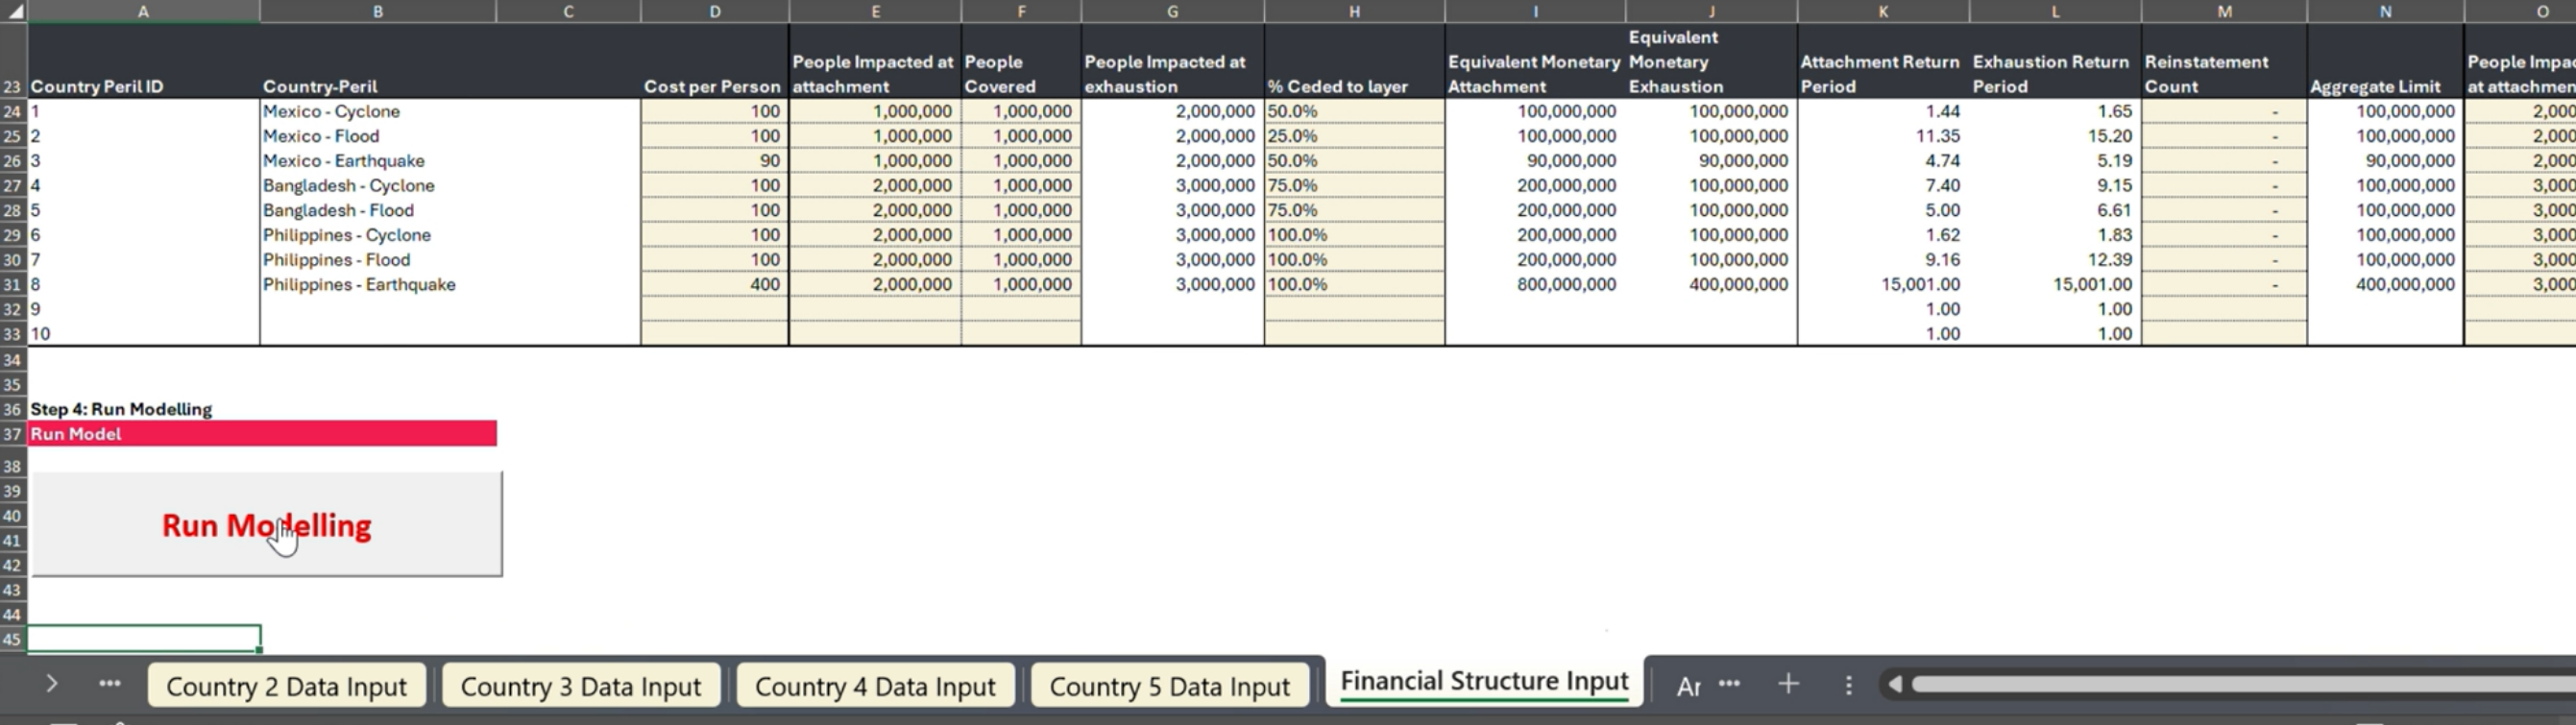This screenshot has height=725, width=2576.
Task: Select the Financial Structure Input sheet tab
Action: [1484, 681]
